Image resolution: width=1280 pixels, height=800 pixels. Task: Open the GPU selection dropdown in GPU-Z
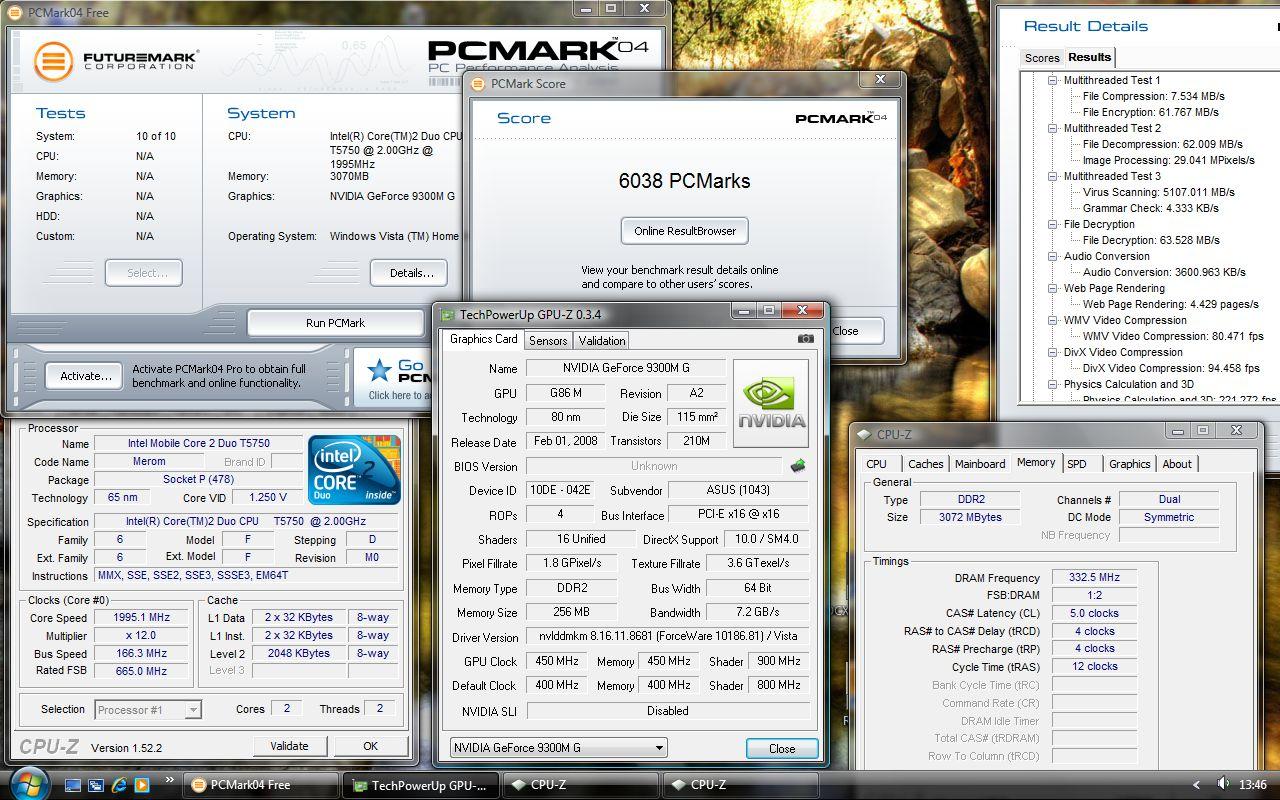point(559,747)
